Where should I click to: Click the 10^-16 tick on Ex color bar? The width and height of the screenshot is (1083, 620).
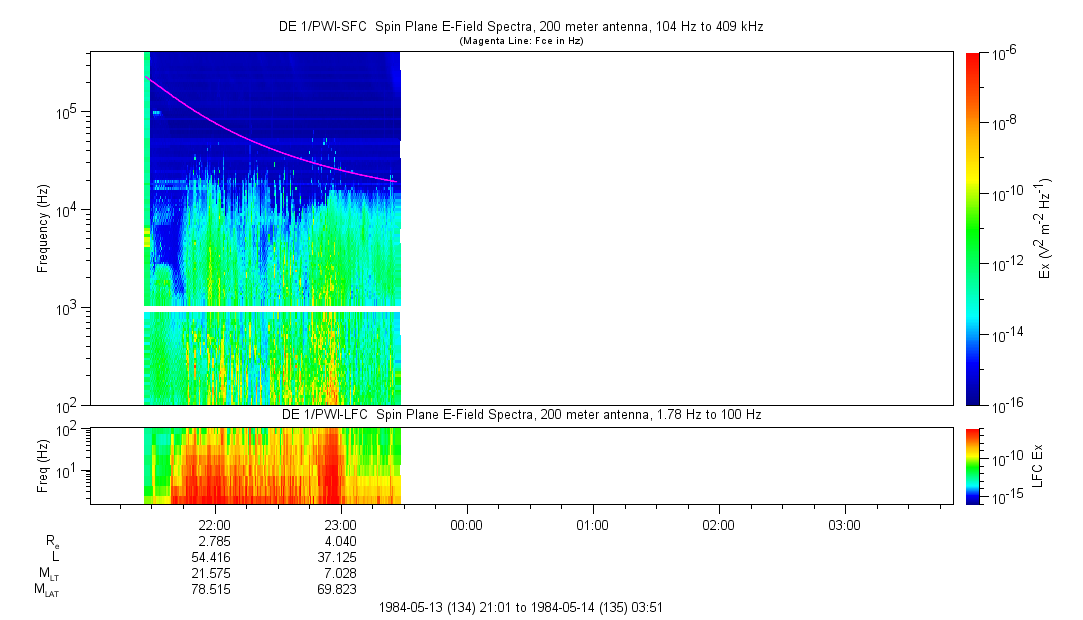pos(1003,406)
